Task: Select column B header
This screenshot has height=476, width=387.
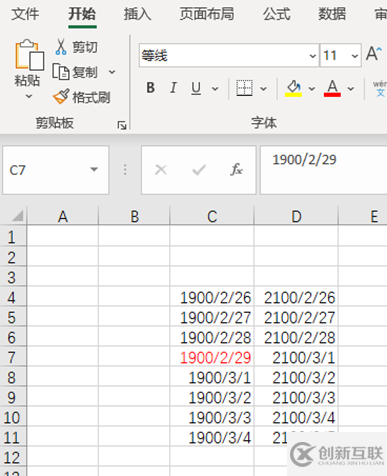Action: (134, 216)
